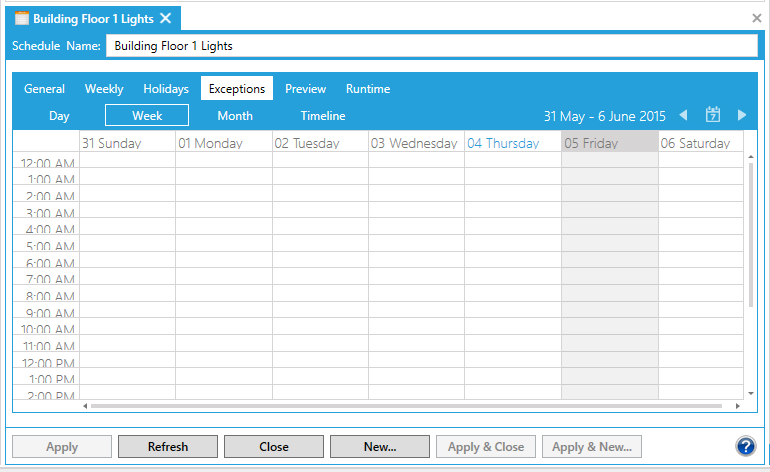Switch calendar to Day view
Viewport: 770px width, 472px height.
pyautogui.click(x=59, y=116)
